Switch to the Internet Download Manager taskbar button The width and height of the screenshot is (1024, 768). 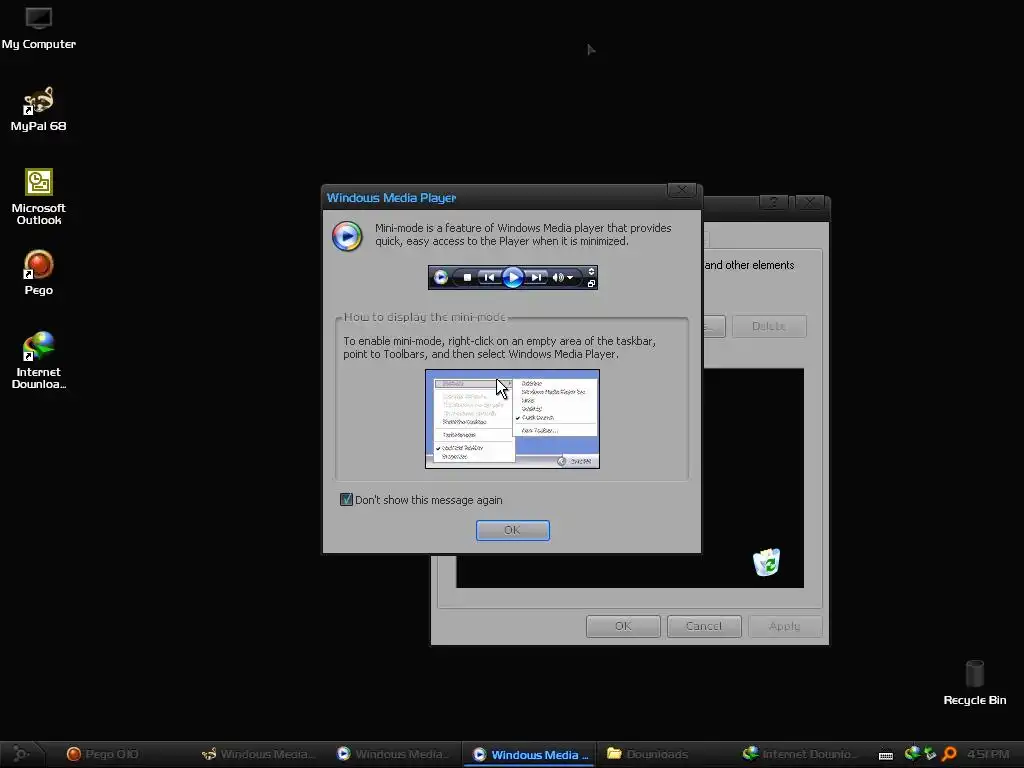pos(798,754)
